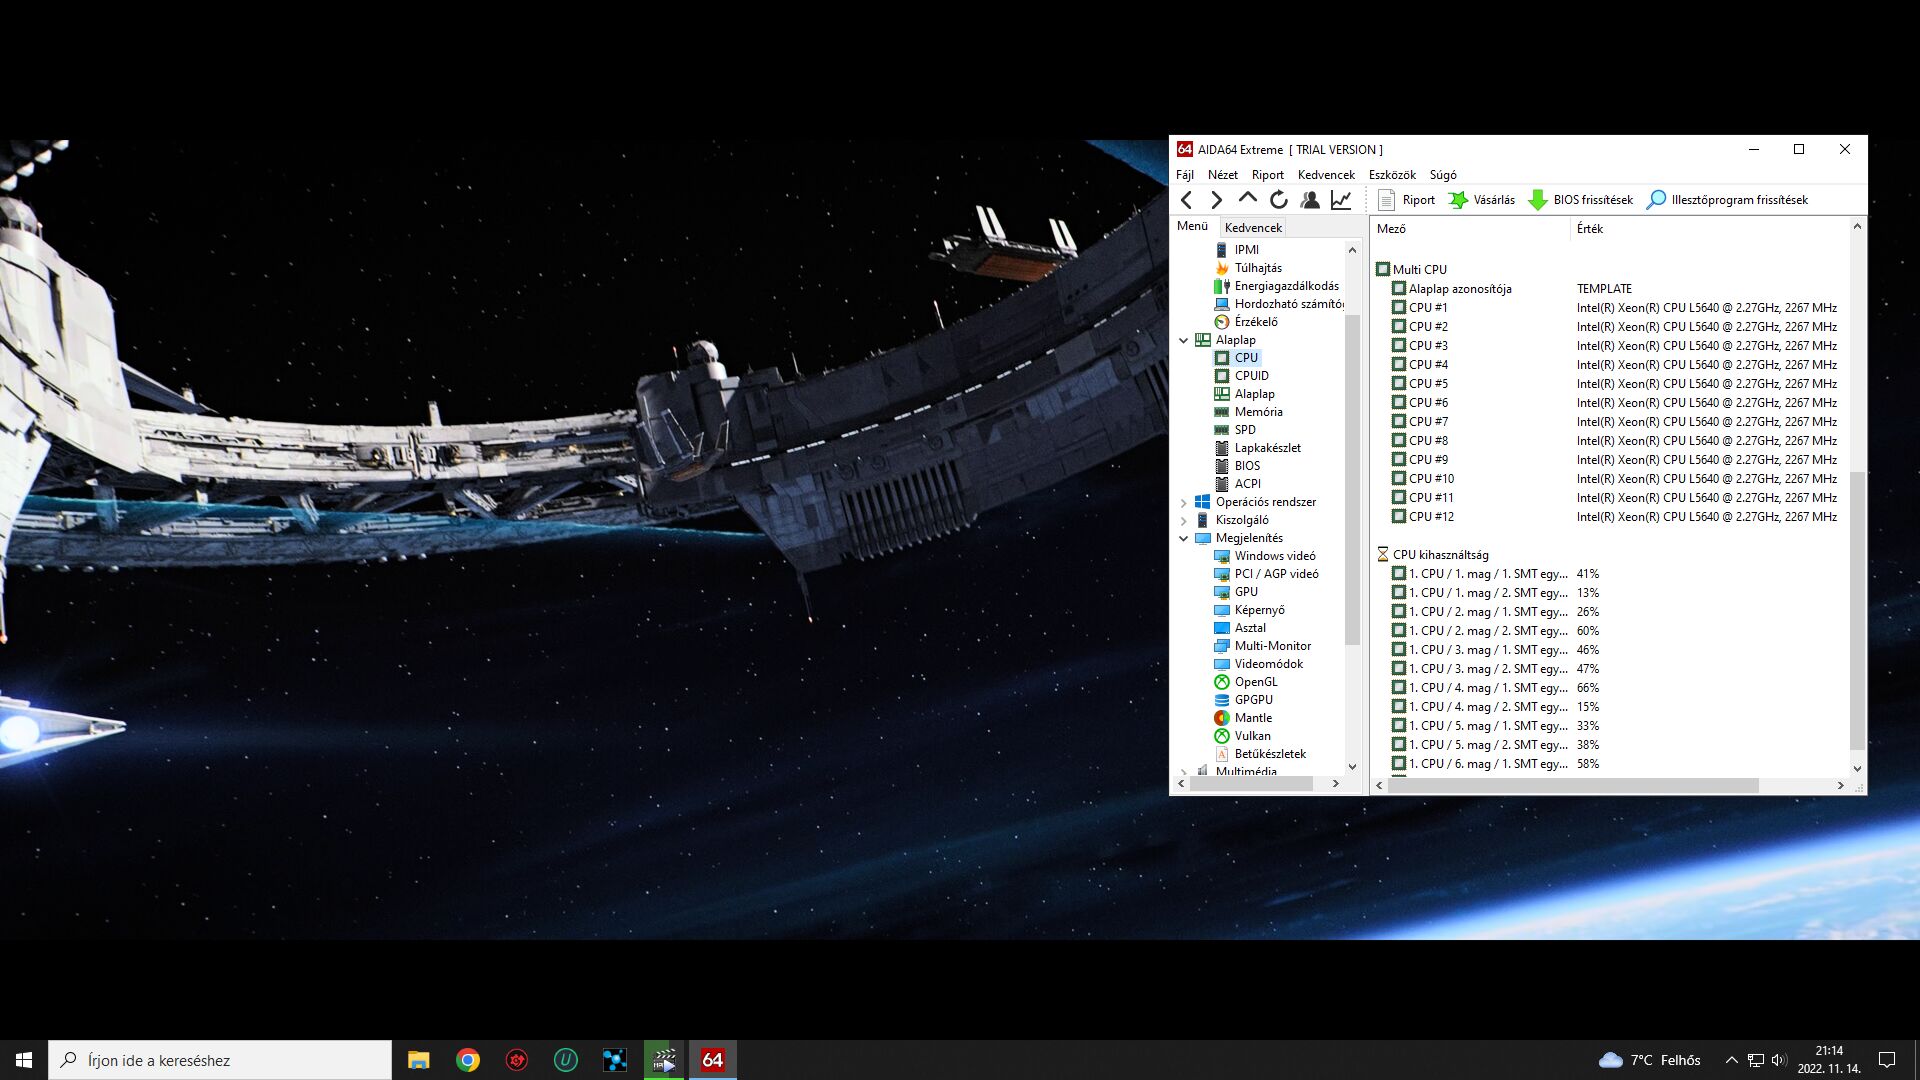This screenshot has height=1080, width=1920.
Task: Expand the Operációs rendszer node
Action: pos(1183,502)
